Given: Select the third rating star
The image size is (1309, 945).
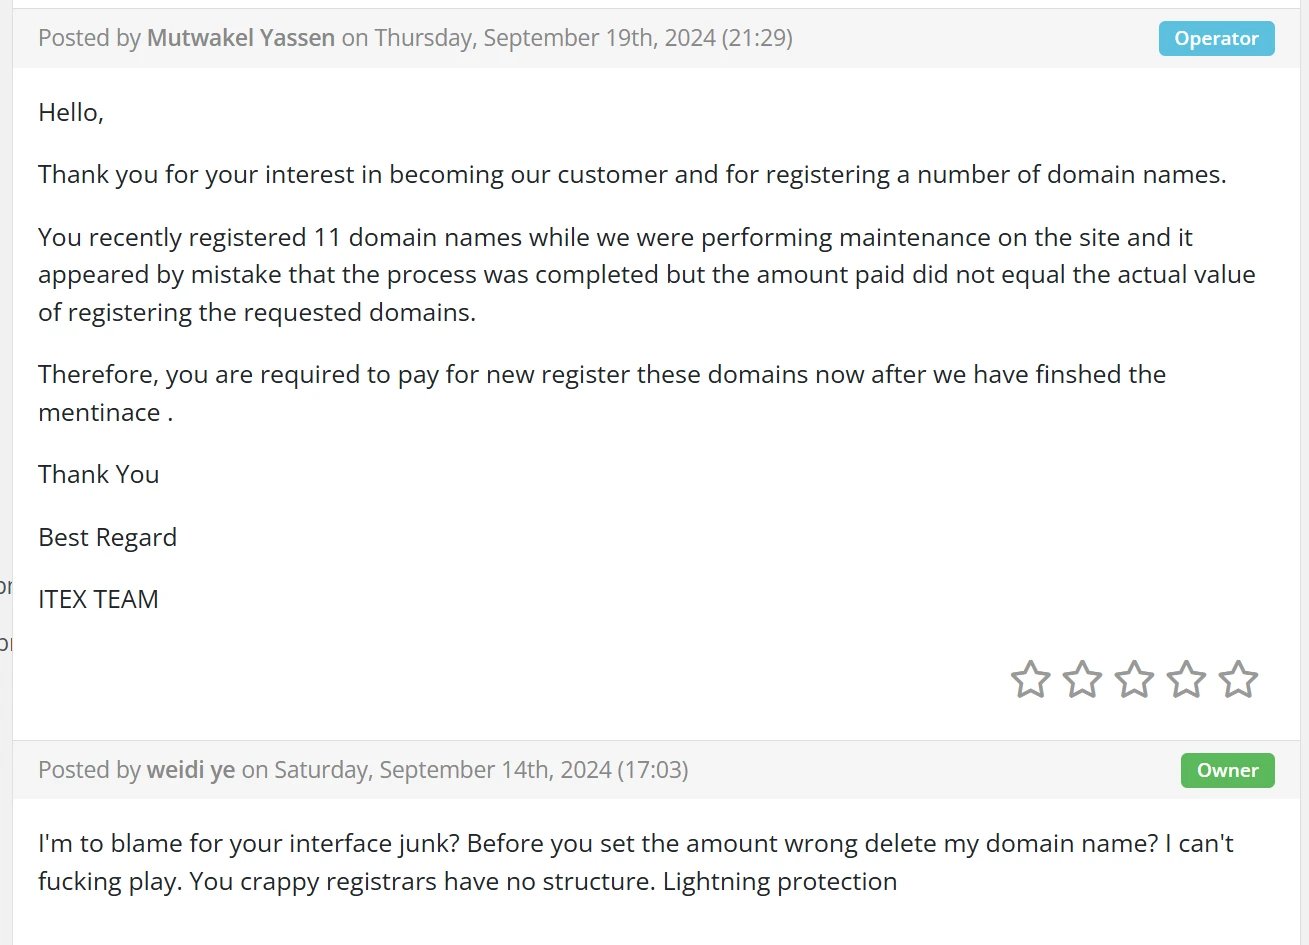Looking at the screenshot, I should [x=1134, y=680].
